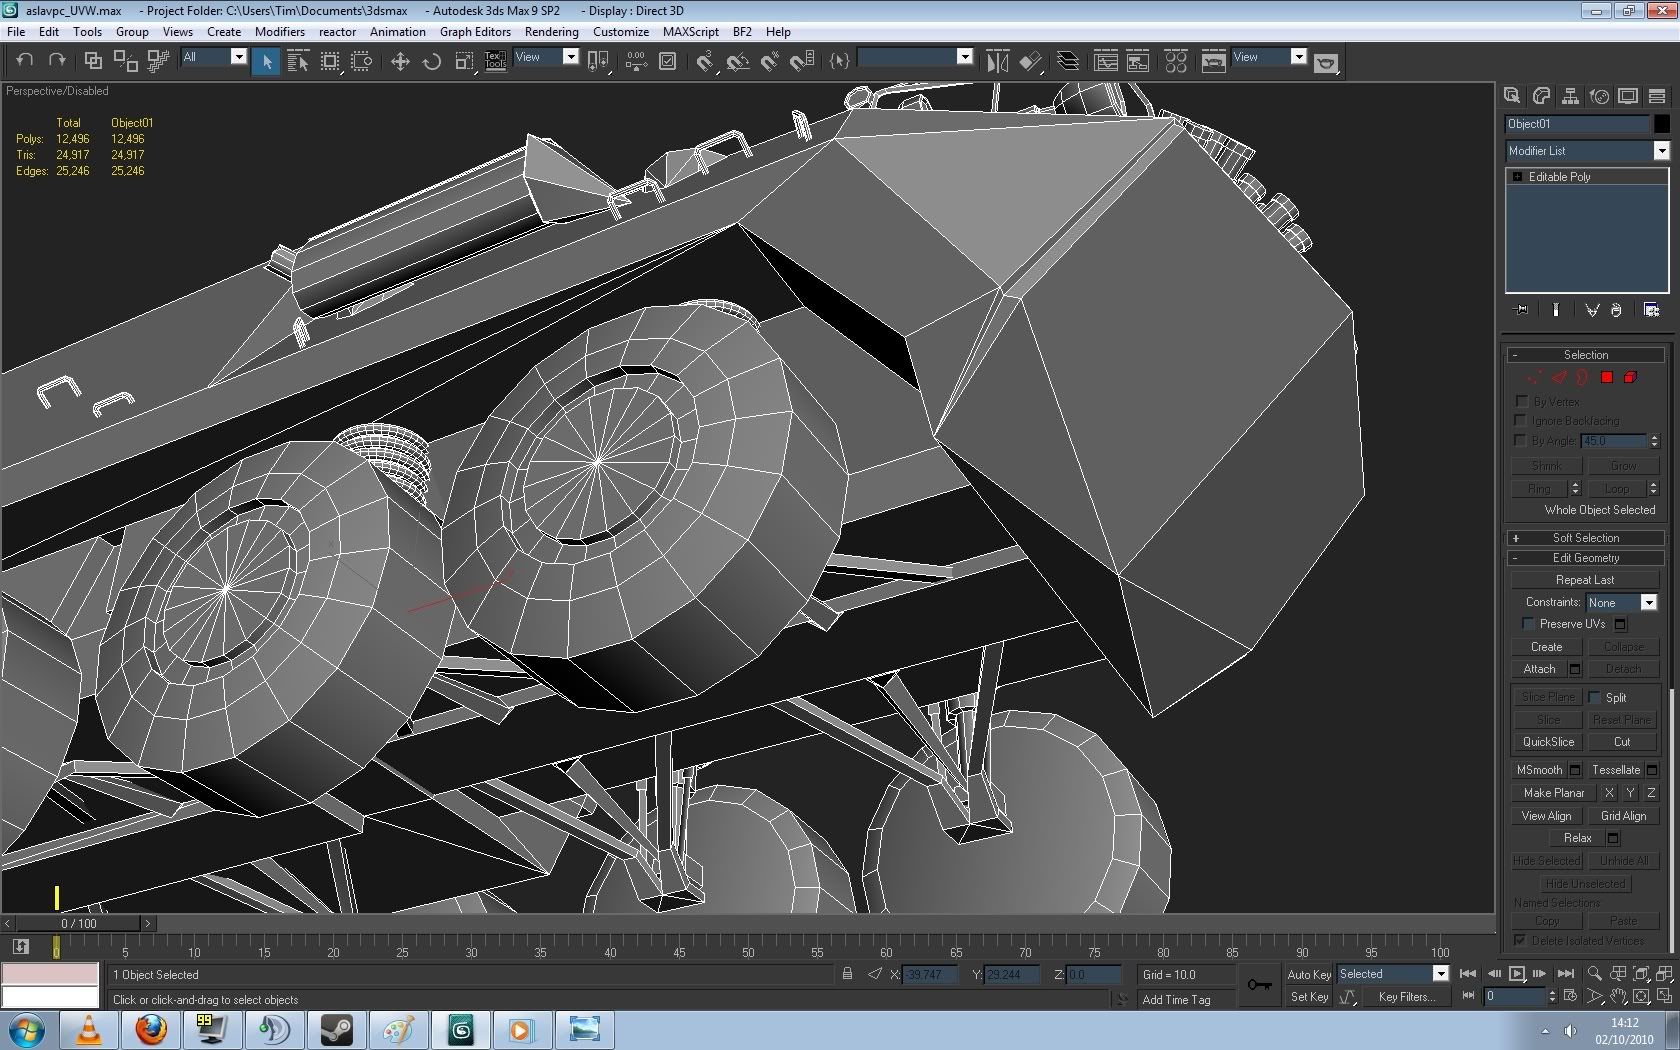This screenshot has width=1680, height=1050.
Task: Open the Layer Manager
Action: 1068,62
